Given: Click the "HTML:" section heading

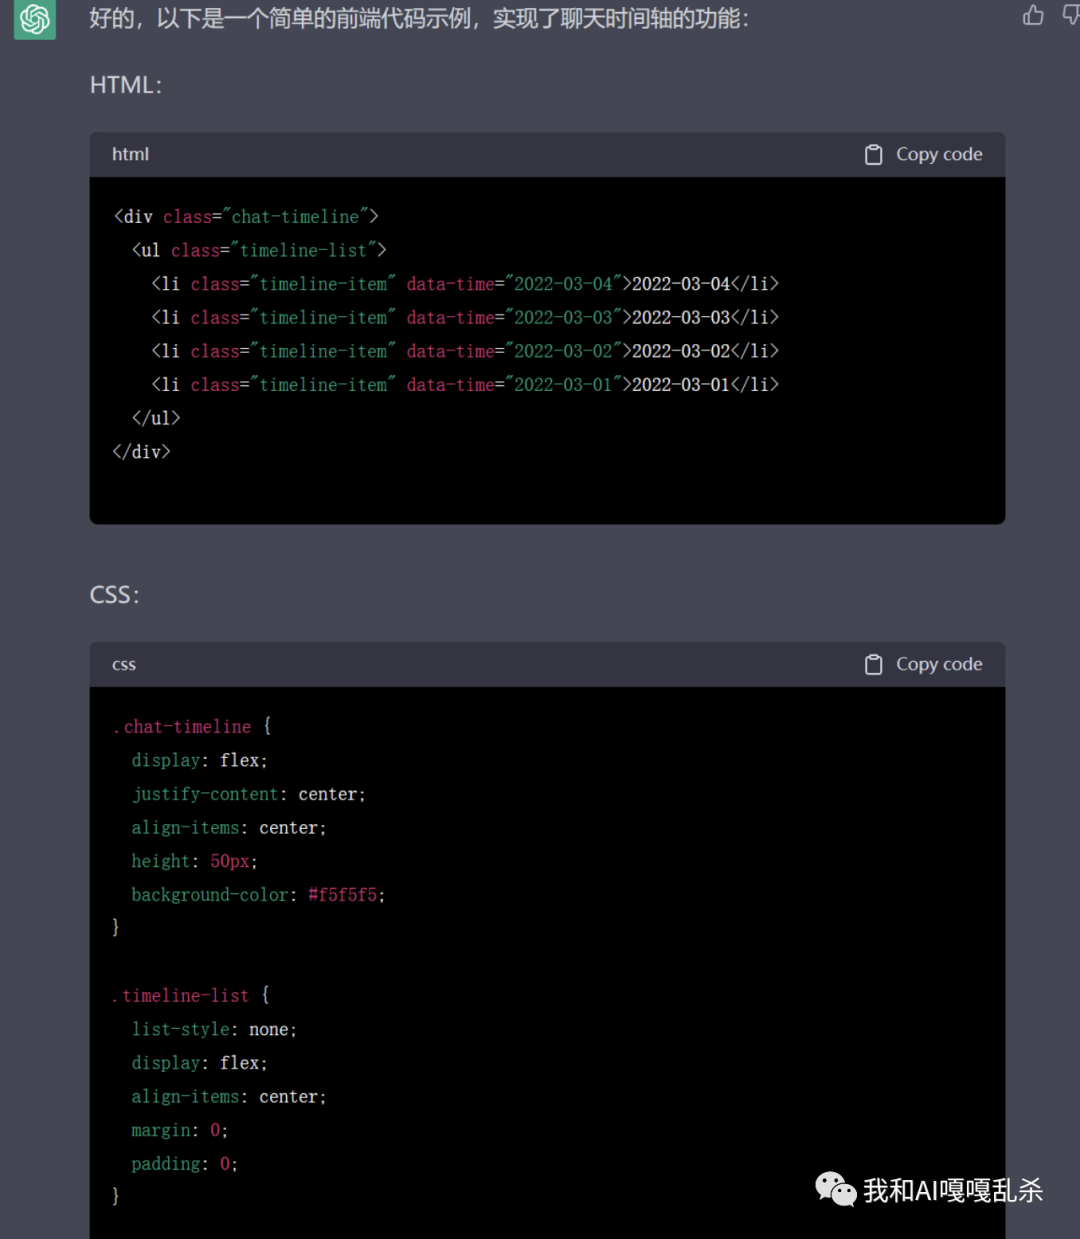Looking at the screenshot, I should (x=125, y=85).
